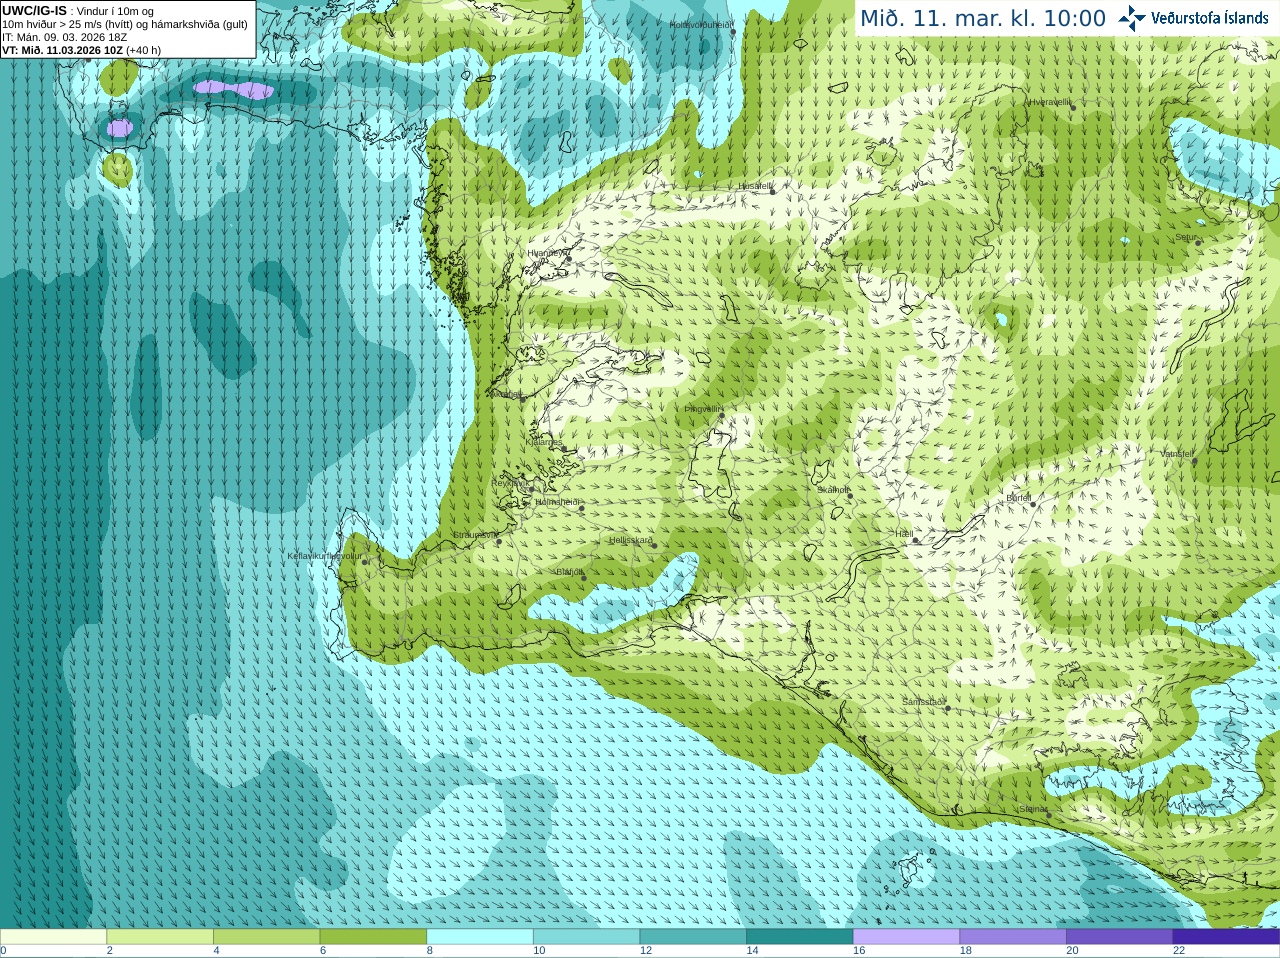The image size is (1280, 958).
Task: Click the Keflavíkurflugvöllur station label
Action: 325,556
